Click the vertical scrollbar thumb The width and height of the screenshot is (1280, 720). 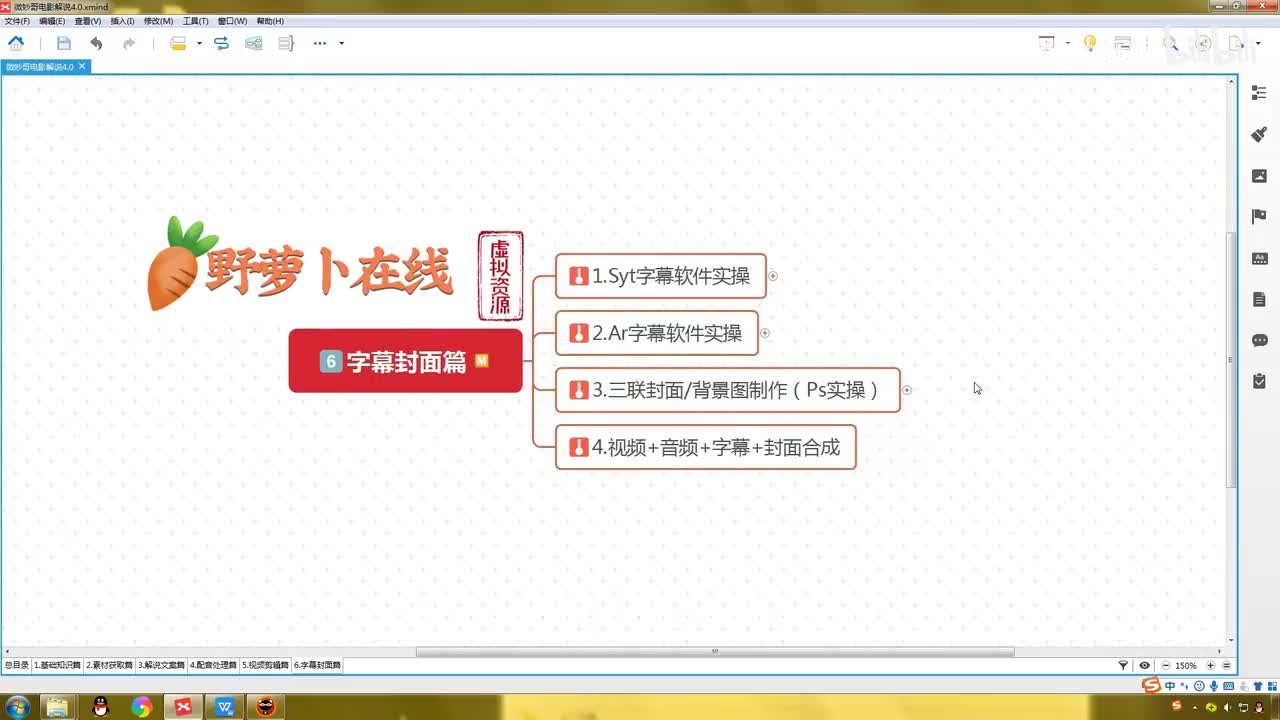coord(1231,360)
